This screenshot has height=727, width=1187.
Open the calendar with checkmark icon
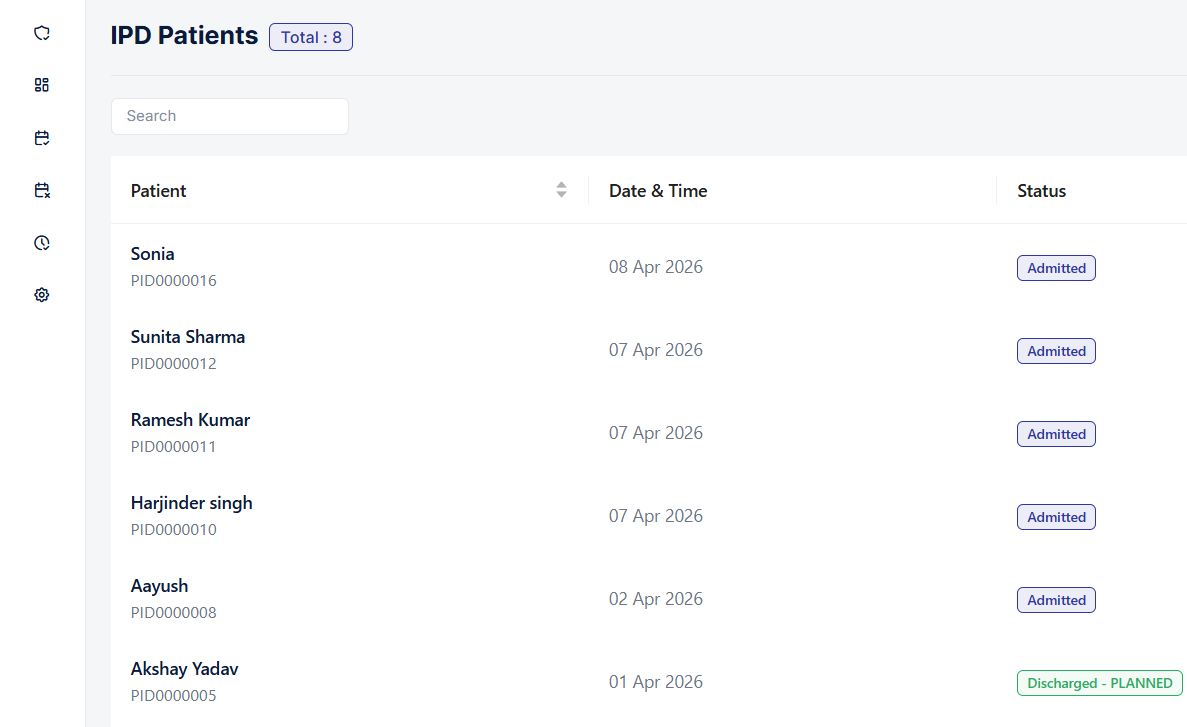pyautogui.click(x=41, y=138)
